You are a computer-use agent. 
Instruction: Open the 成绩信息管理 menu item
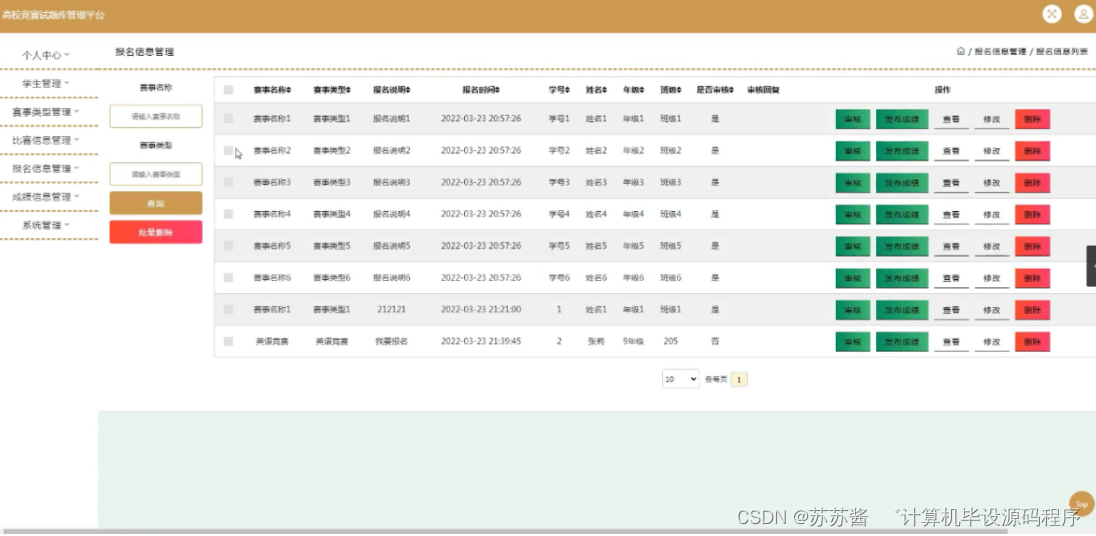[x=45, y=197]
